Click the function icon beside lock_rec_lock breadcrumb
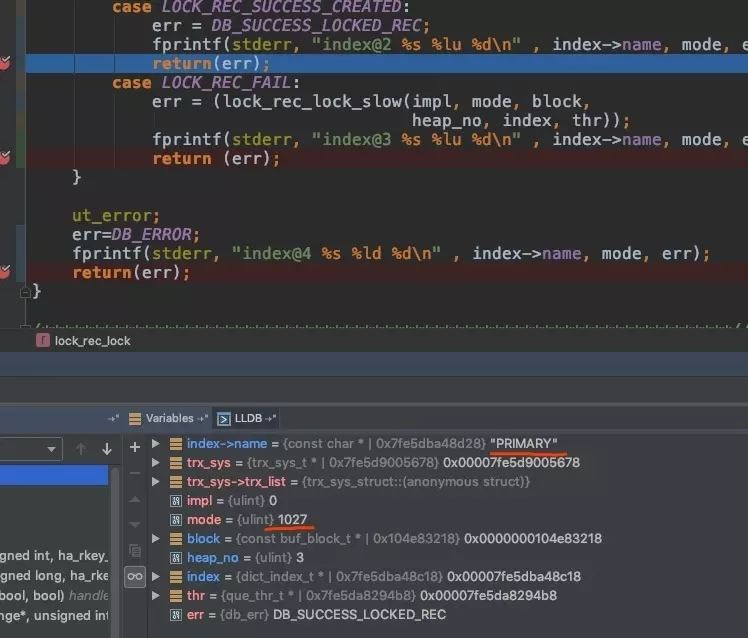This screenshot has height=638, width=748. pyautogui.click(x=43, y=340)
